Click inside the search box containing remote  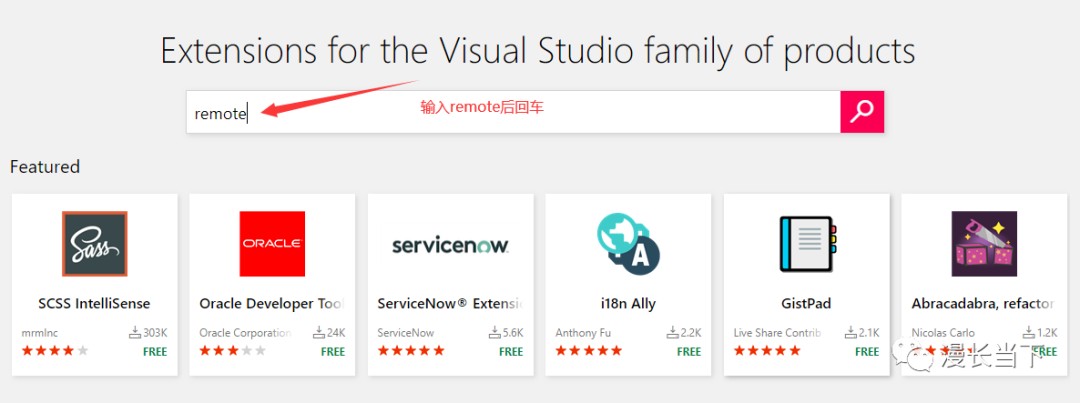[512, 112]
